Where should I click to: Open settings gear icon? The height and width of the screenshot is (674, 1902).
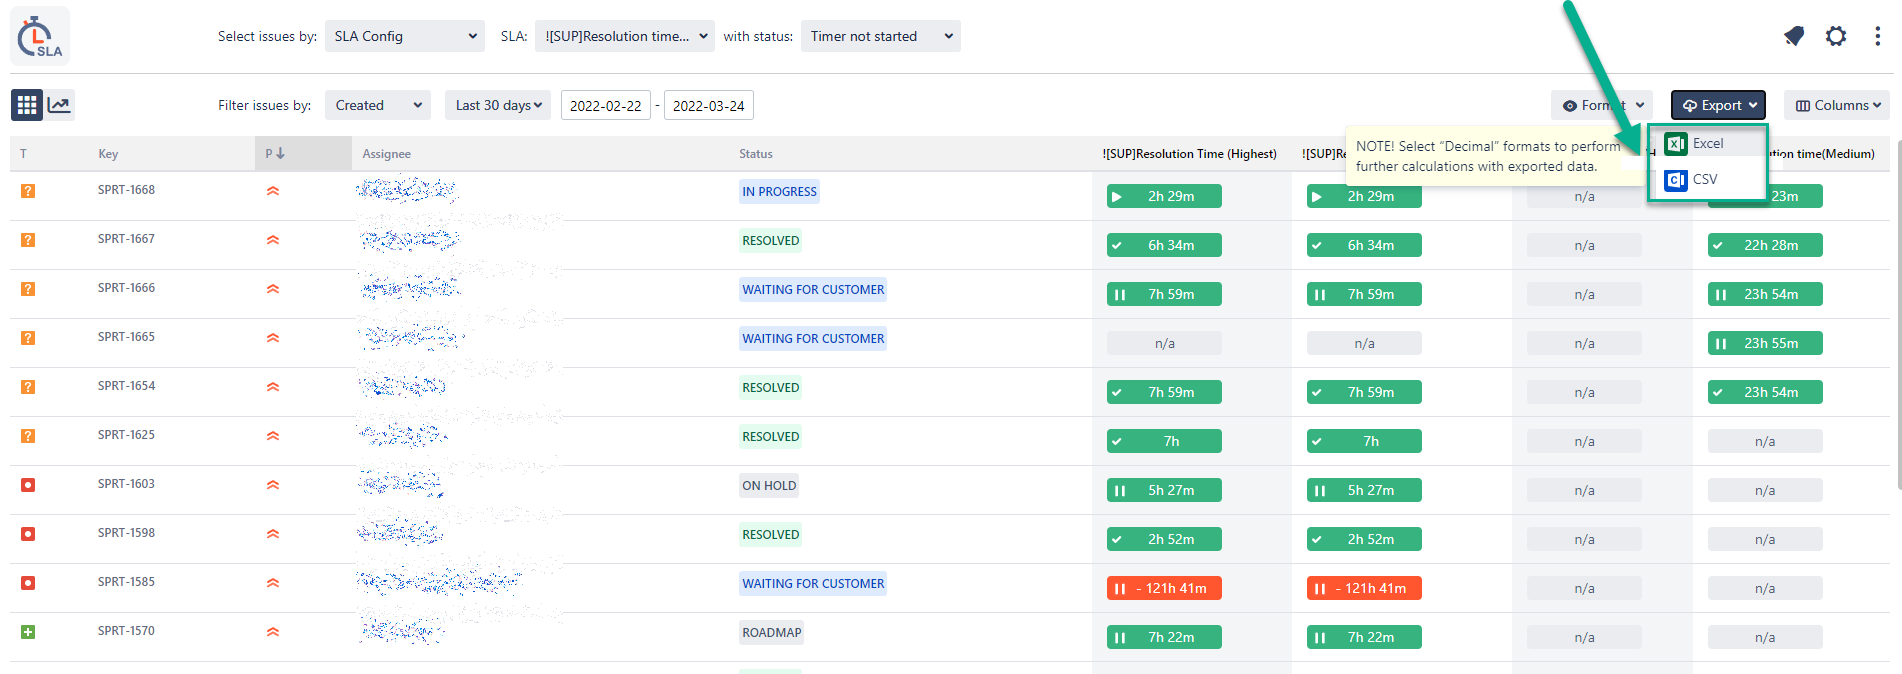coord(1836,36)
